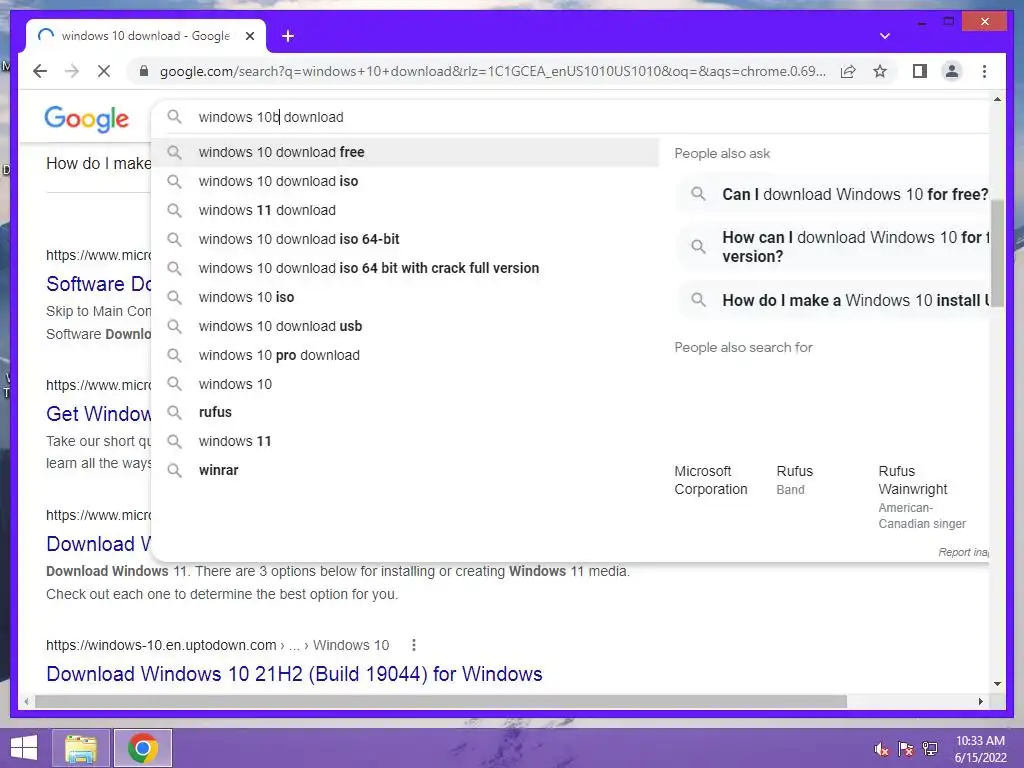Click the address bar URL
1024x768 pixels.
[492, 71]
